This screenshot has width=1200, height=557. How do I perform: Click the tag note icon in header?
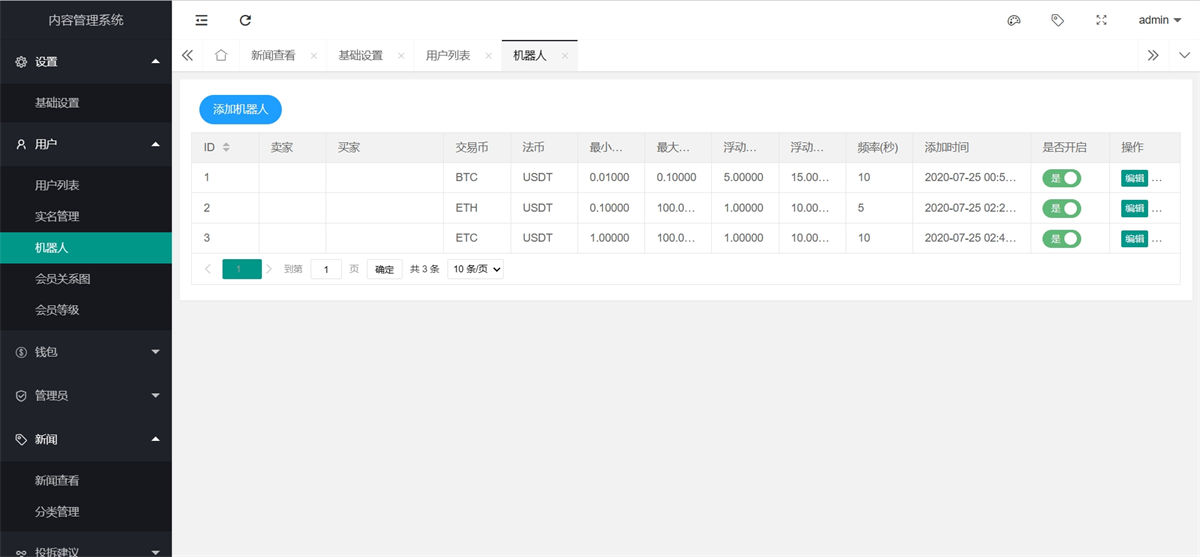1057,20
